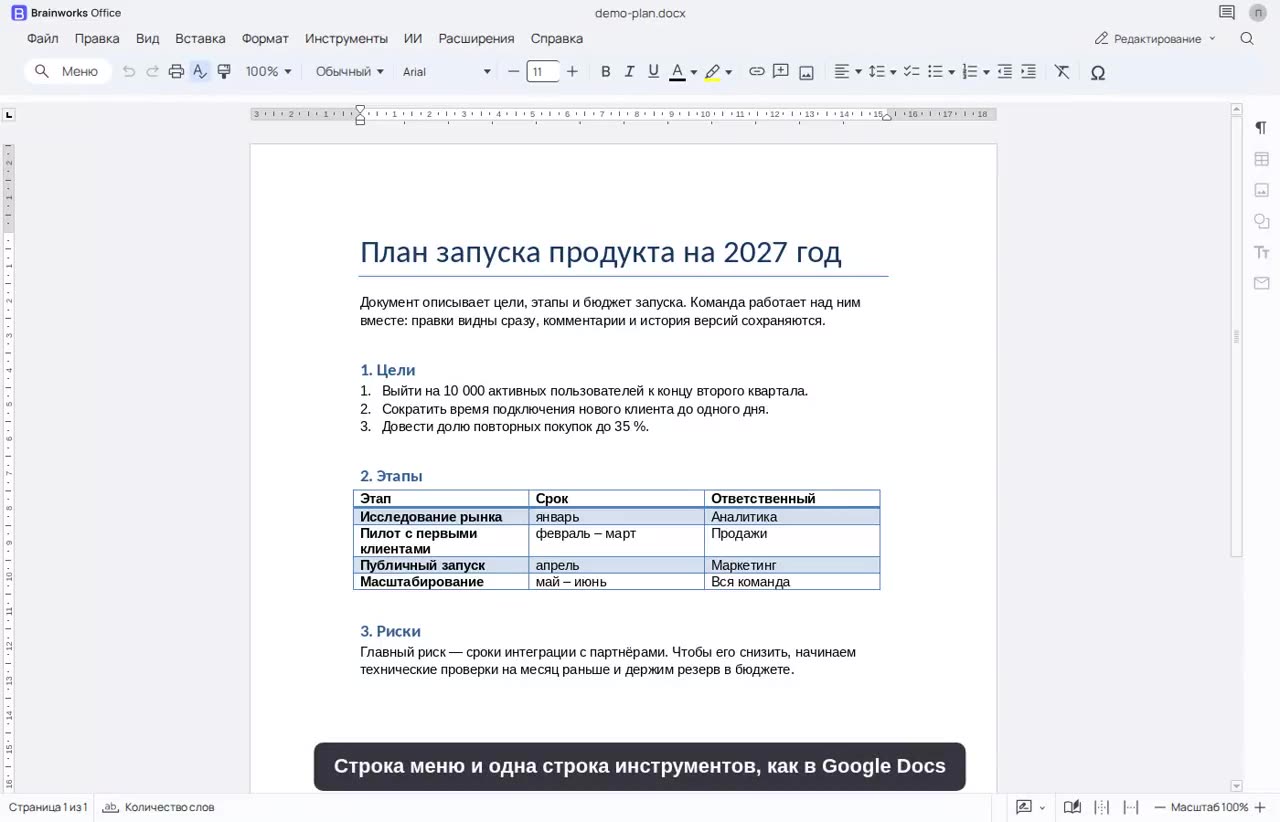Select the clone formatting paintbrush icon
The height and width of the screenshot is (822, 1280).
tap(224, 72)
